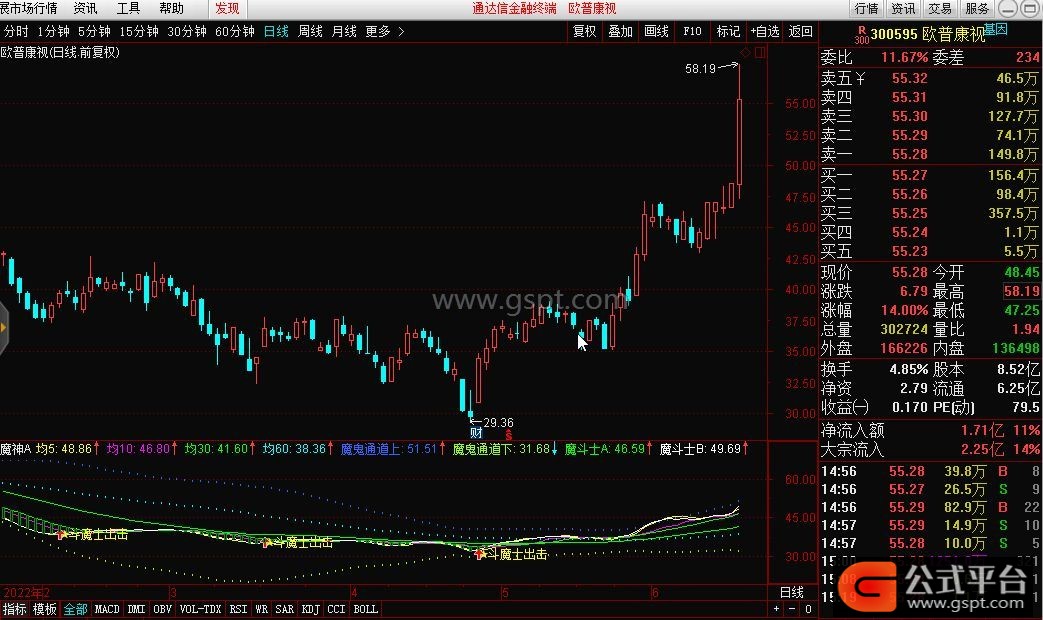Switch indicator to MACD
1043x620 pixels.
coord(107,609)
